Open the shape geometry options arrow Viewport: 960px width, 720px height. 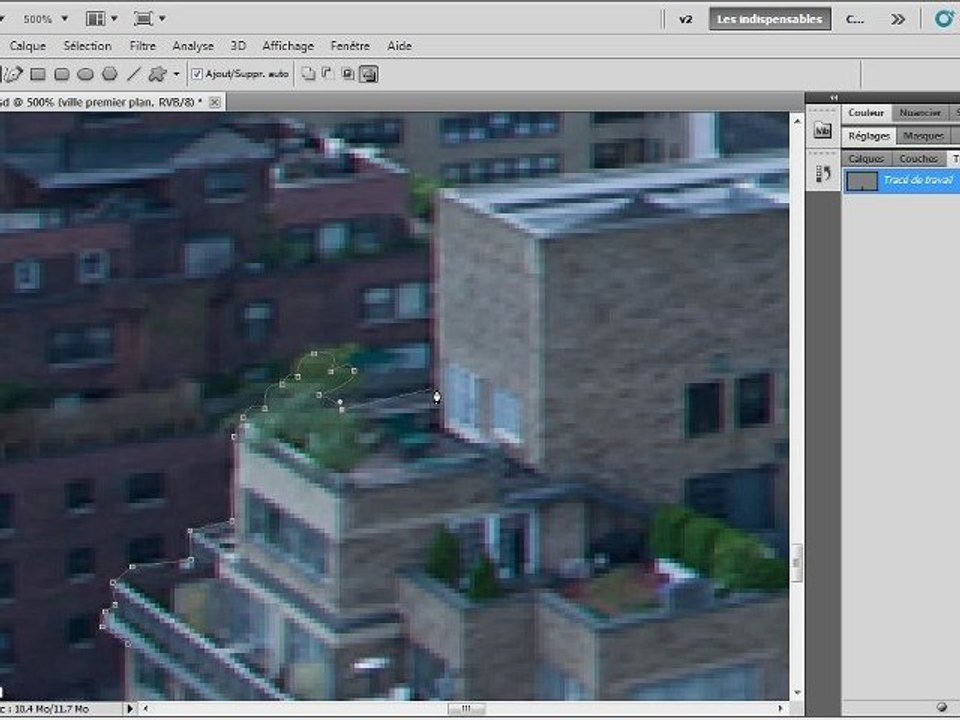point(176,74)
